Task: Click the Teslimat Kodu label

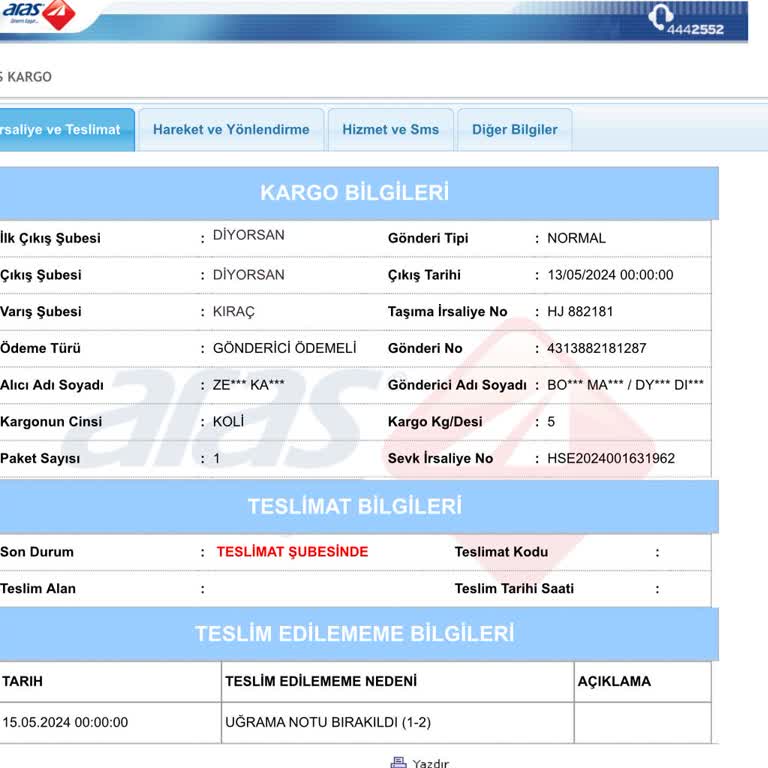Action: click(501, 552)
